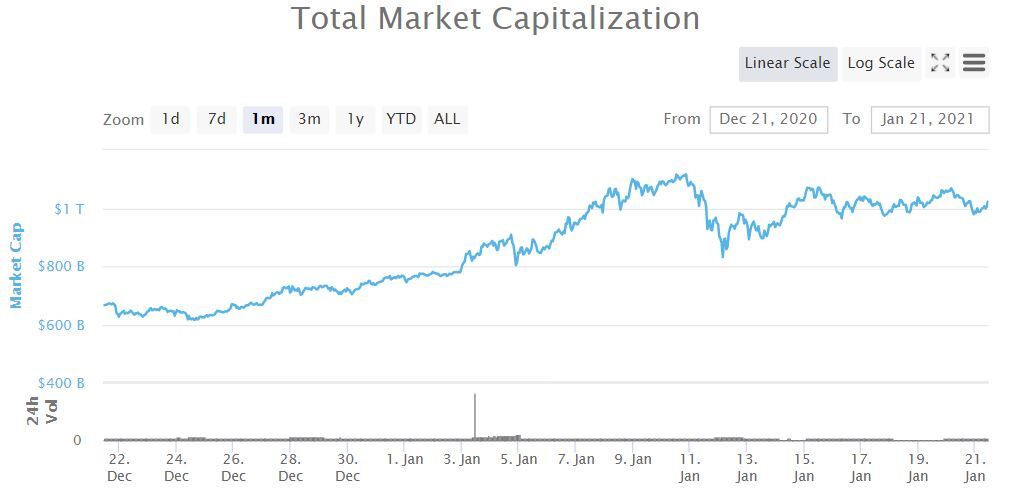This screenshot has width=1009, height=499.
Task: Set zoom to 1d
Action: pos(171,119)
